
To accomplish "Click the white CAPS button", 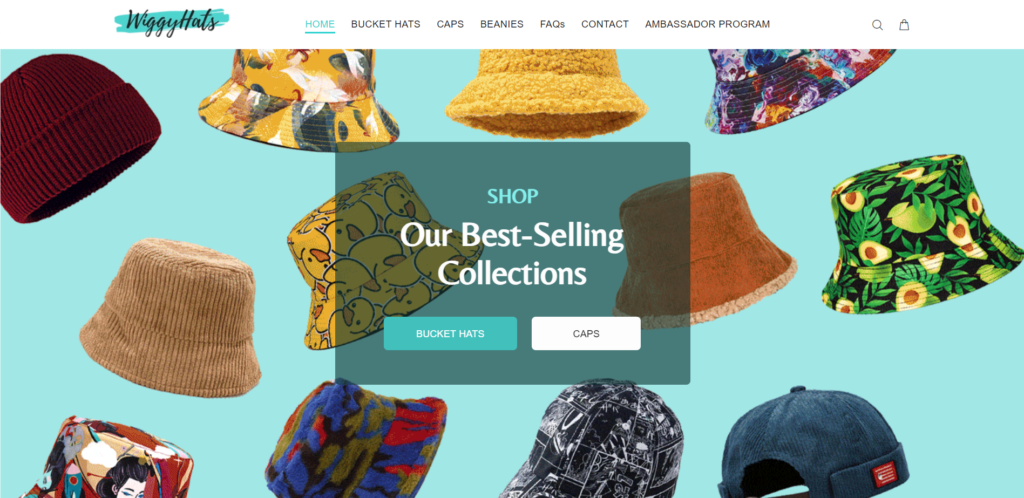I will click(586, 334).
